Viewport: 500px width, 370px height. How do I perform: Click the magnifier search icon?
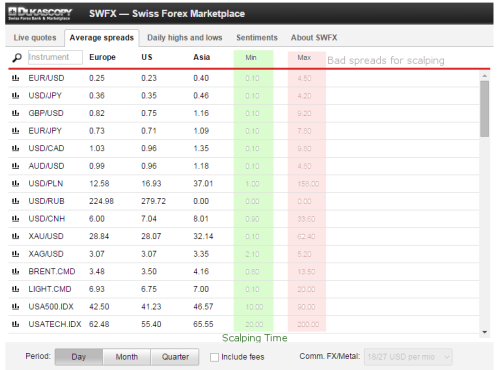17,58
